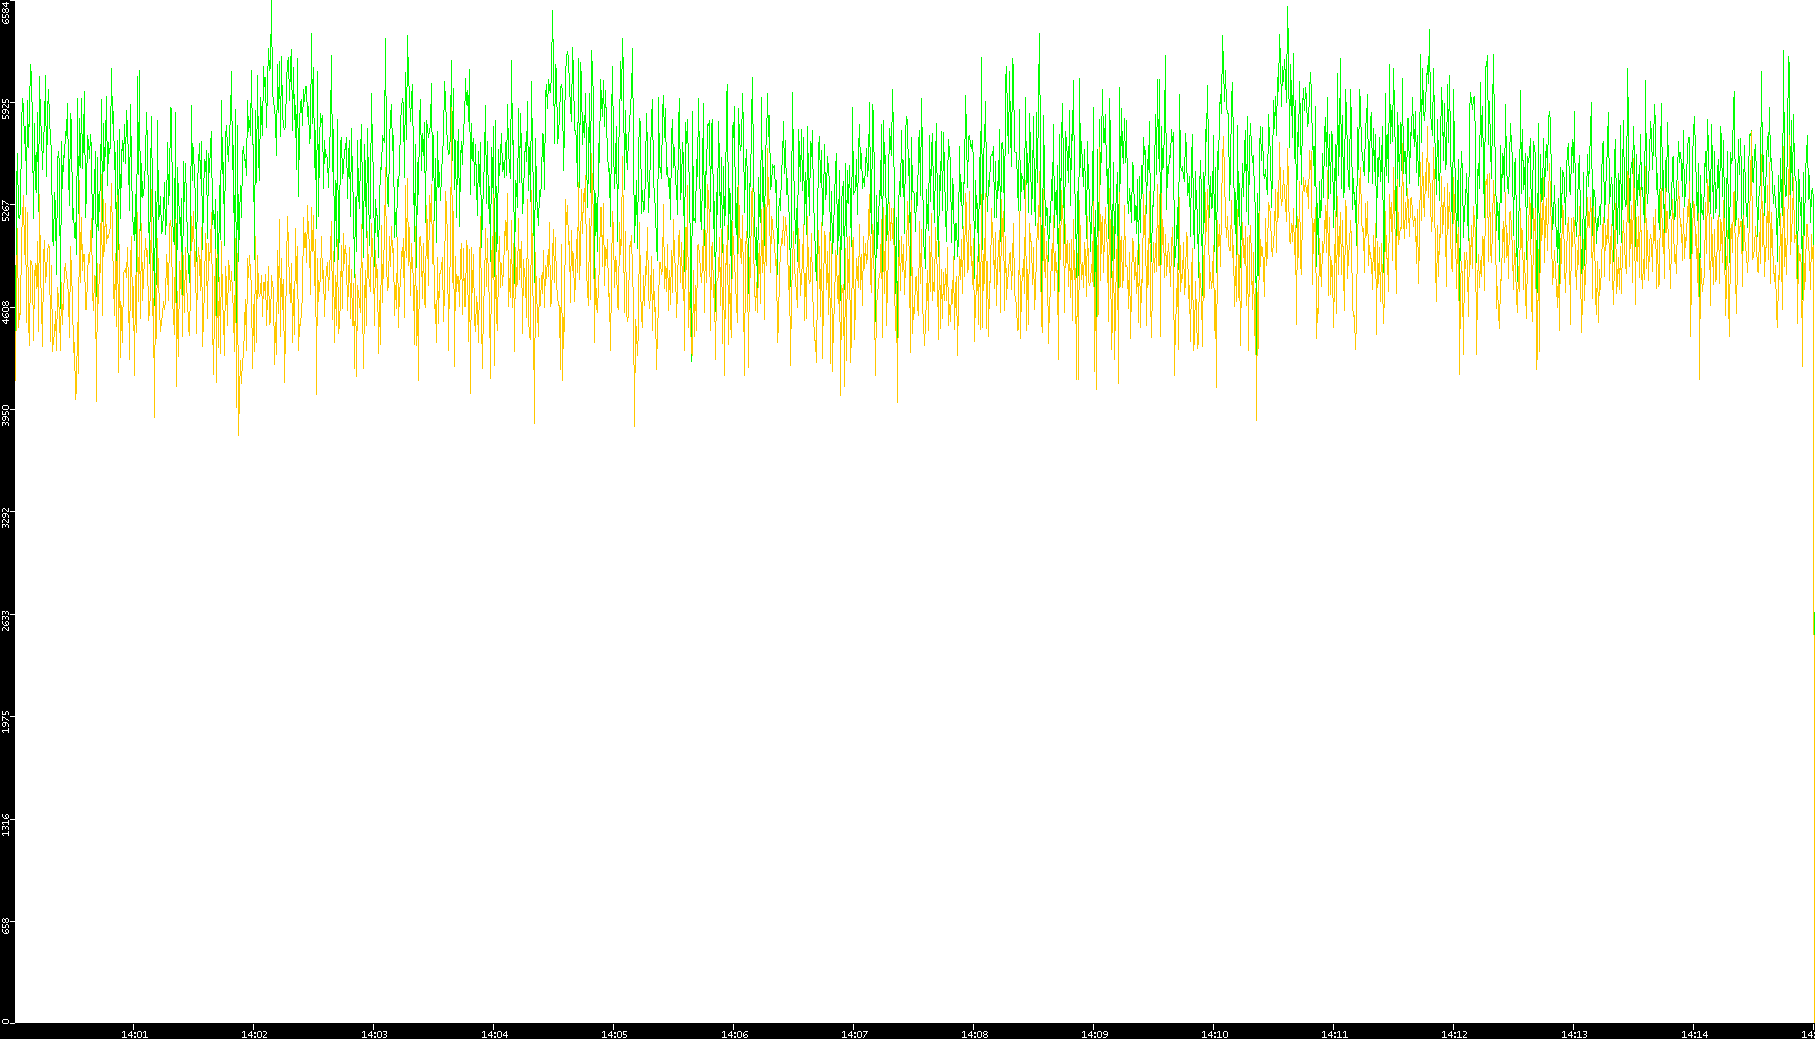
Task: Pick the 14:12 time axis label
Action: 1454,1034
